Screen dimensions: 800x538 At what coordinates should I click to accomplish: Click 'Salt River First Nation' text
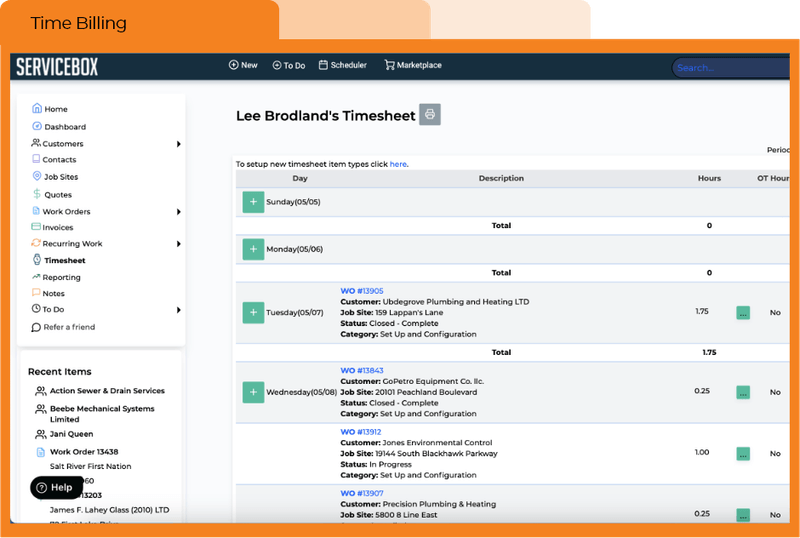click(90, 466)
